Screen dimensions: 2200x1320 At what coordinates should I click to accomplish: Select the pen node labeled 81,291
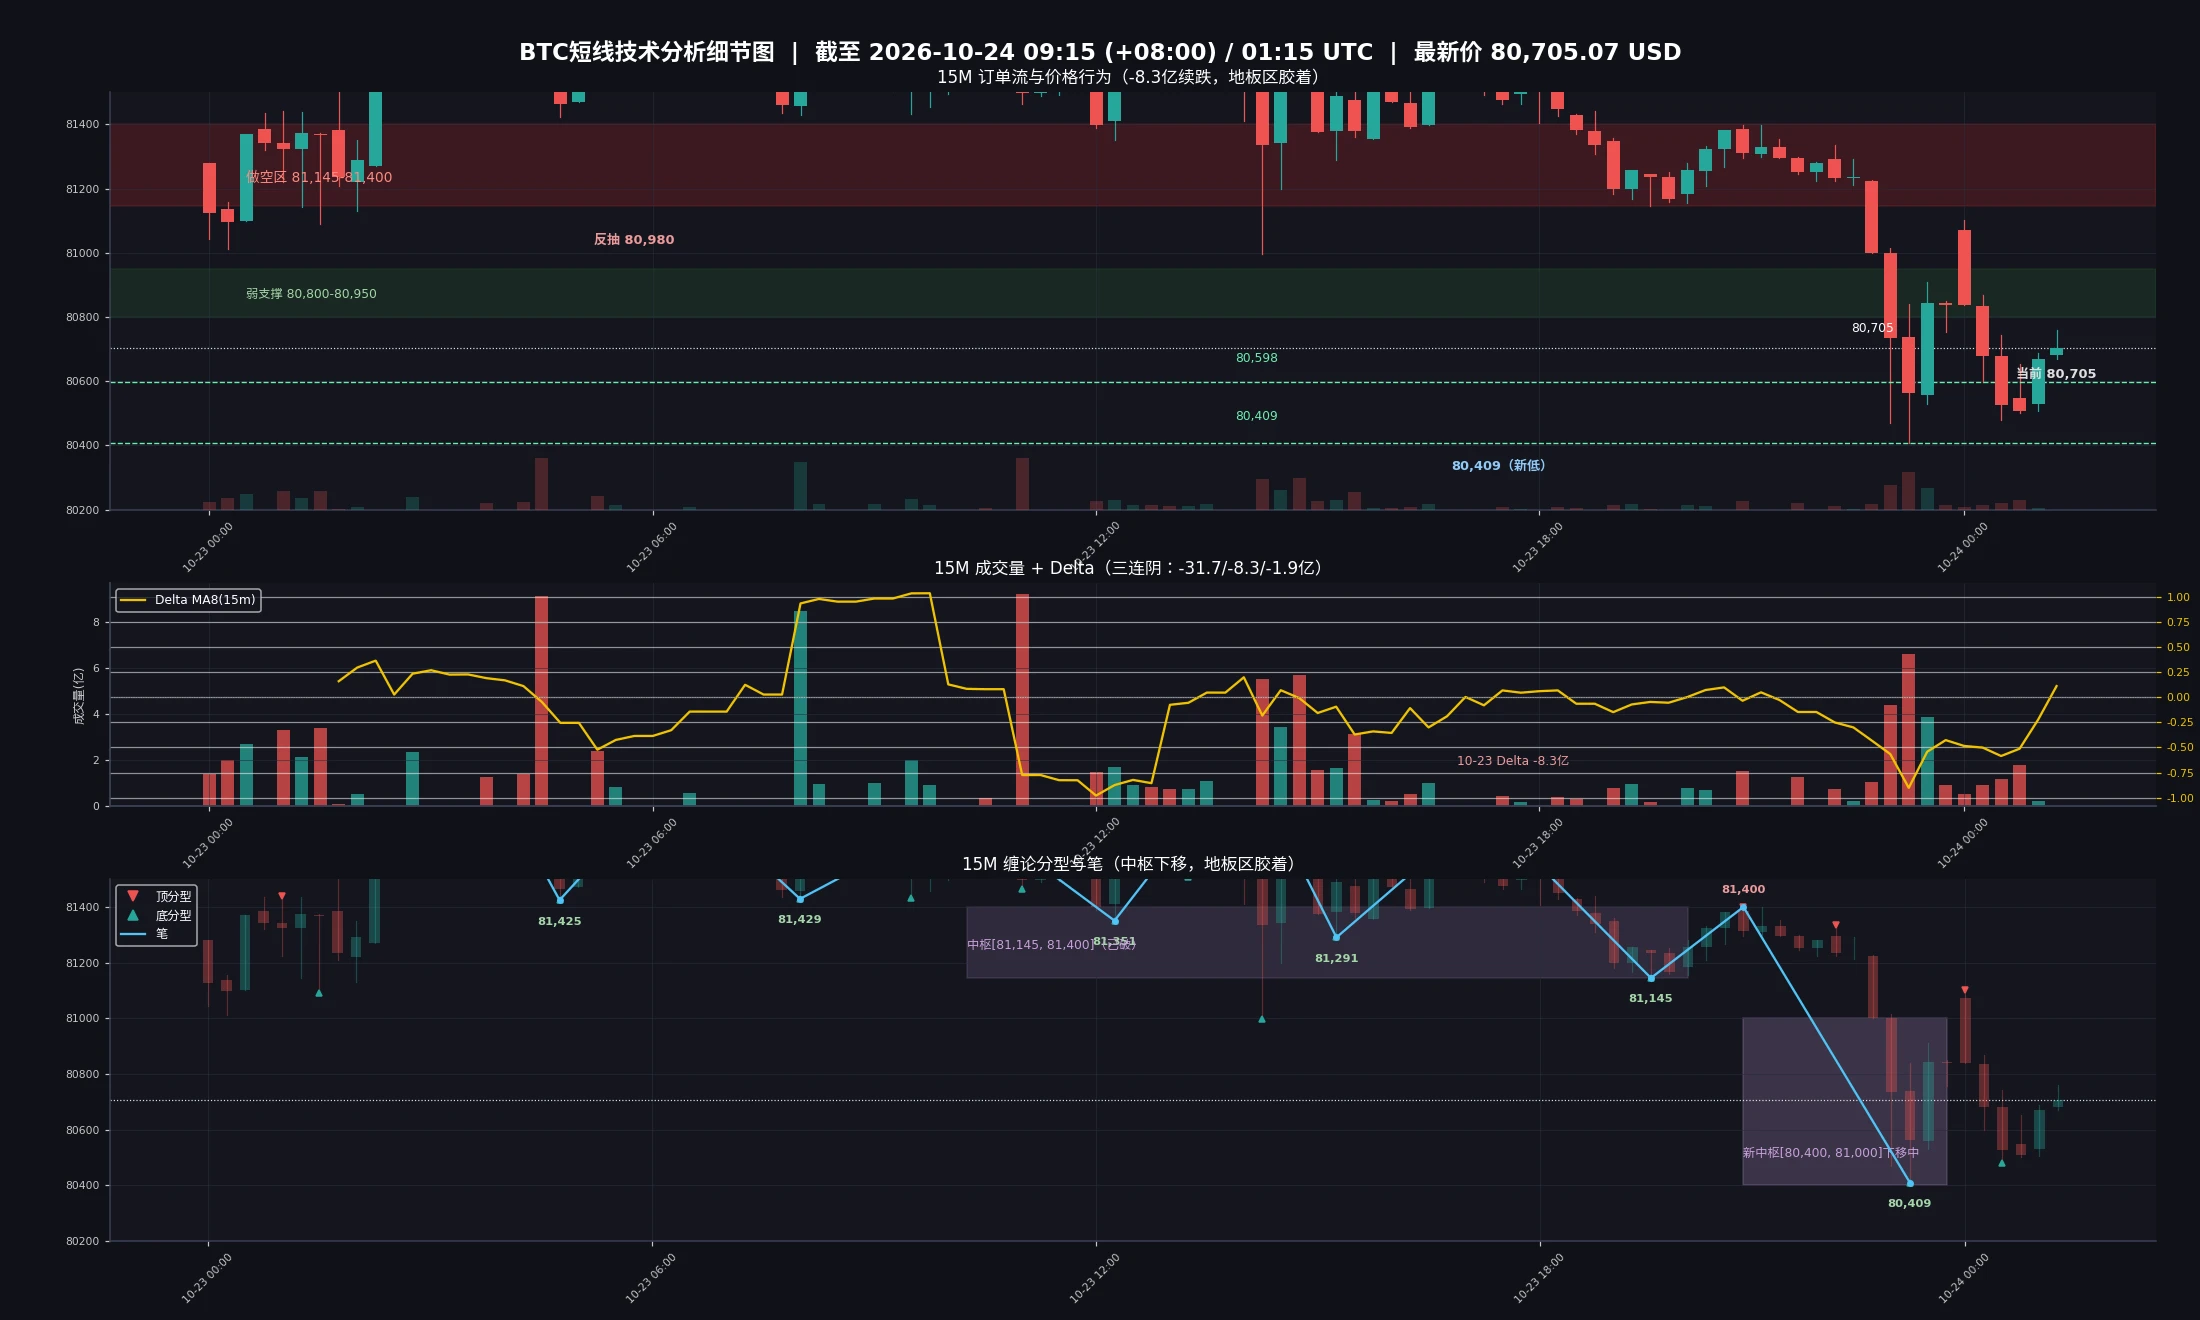click(1336, 937)
